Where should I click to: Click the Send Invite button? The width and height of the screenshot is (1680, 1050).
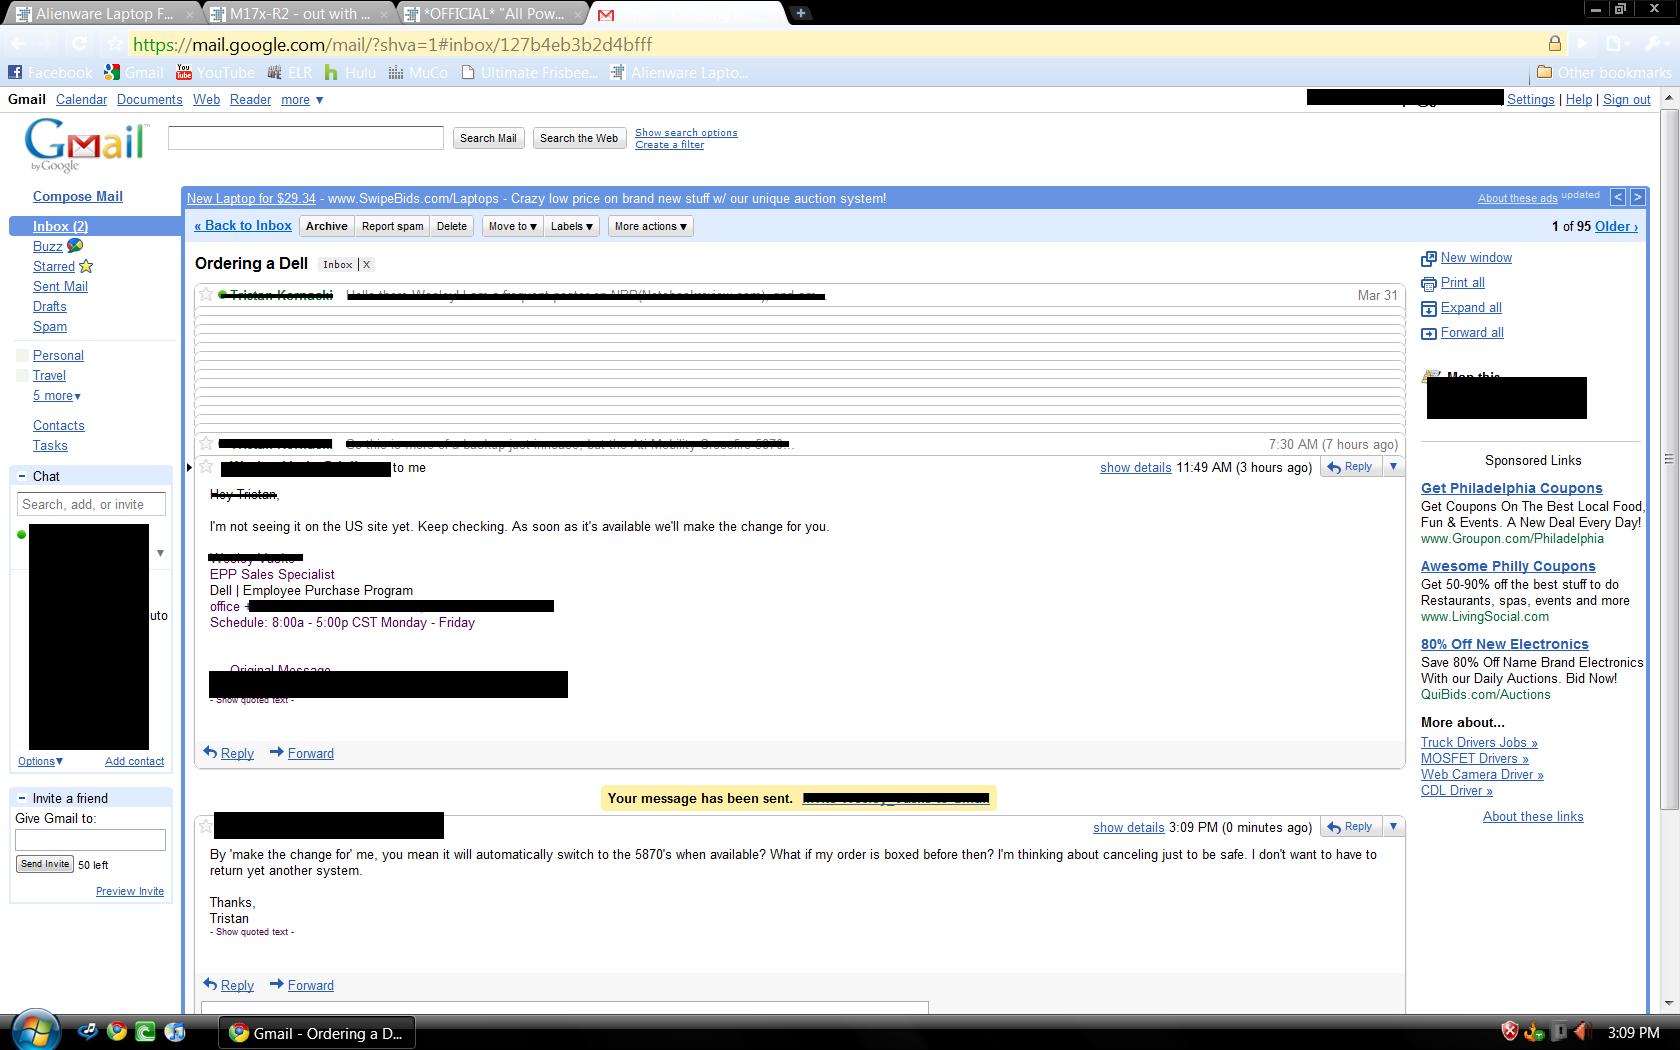click(45, 864)
